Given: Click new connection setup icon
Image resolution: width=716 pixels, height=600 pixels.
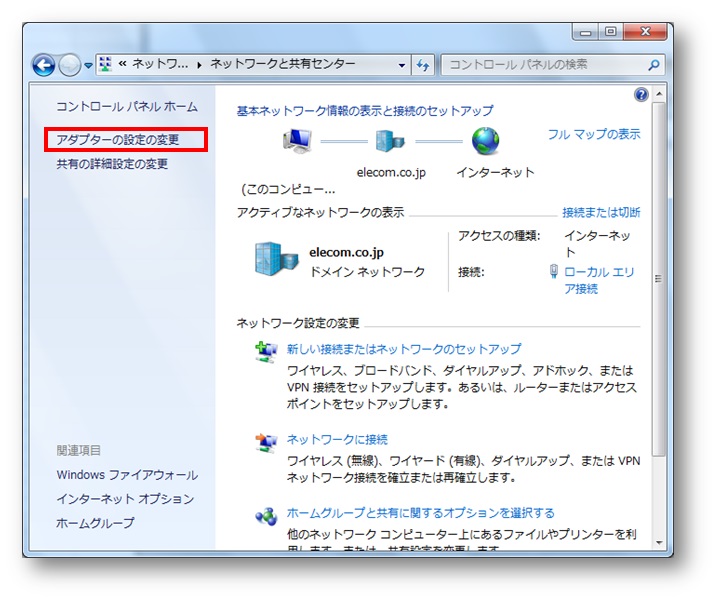Looking at the screenshot, I should tap(266, 352).
